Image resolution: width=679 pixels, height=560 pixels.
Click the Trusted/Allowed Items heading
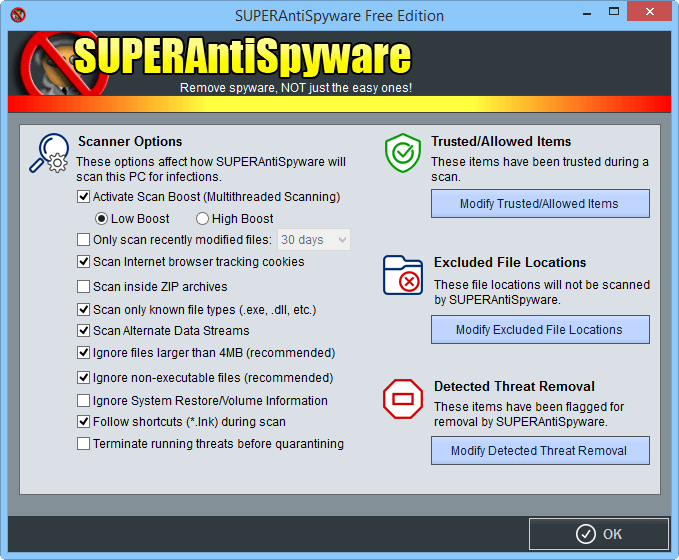(x=501, y=142)
